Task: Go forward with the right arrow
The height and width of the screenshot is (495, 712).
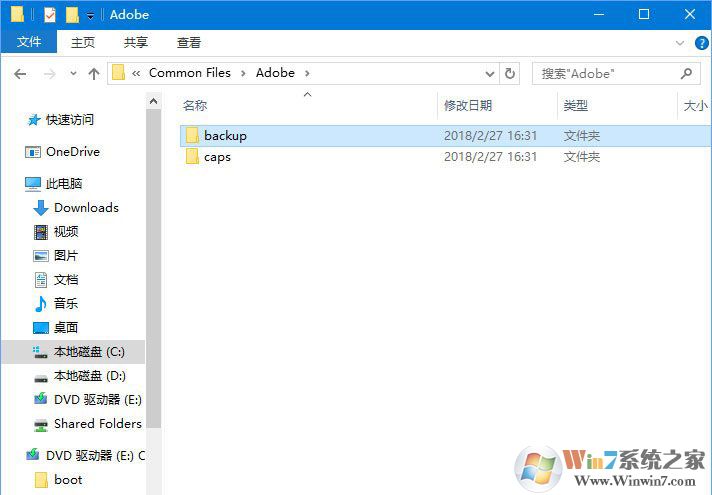Action: pyautogui.click(x=49, y=74)
